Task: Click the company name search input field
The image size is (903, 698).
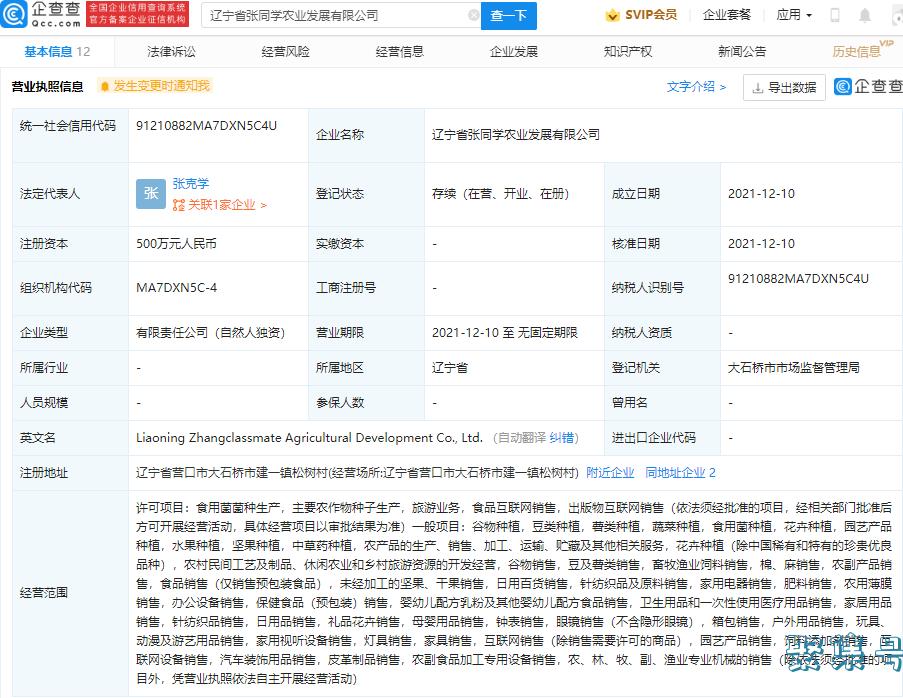Action: pos(335,16)
